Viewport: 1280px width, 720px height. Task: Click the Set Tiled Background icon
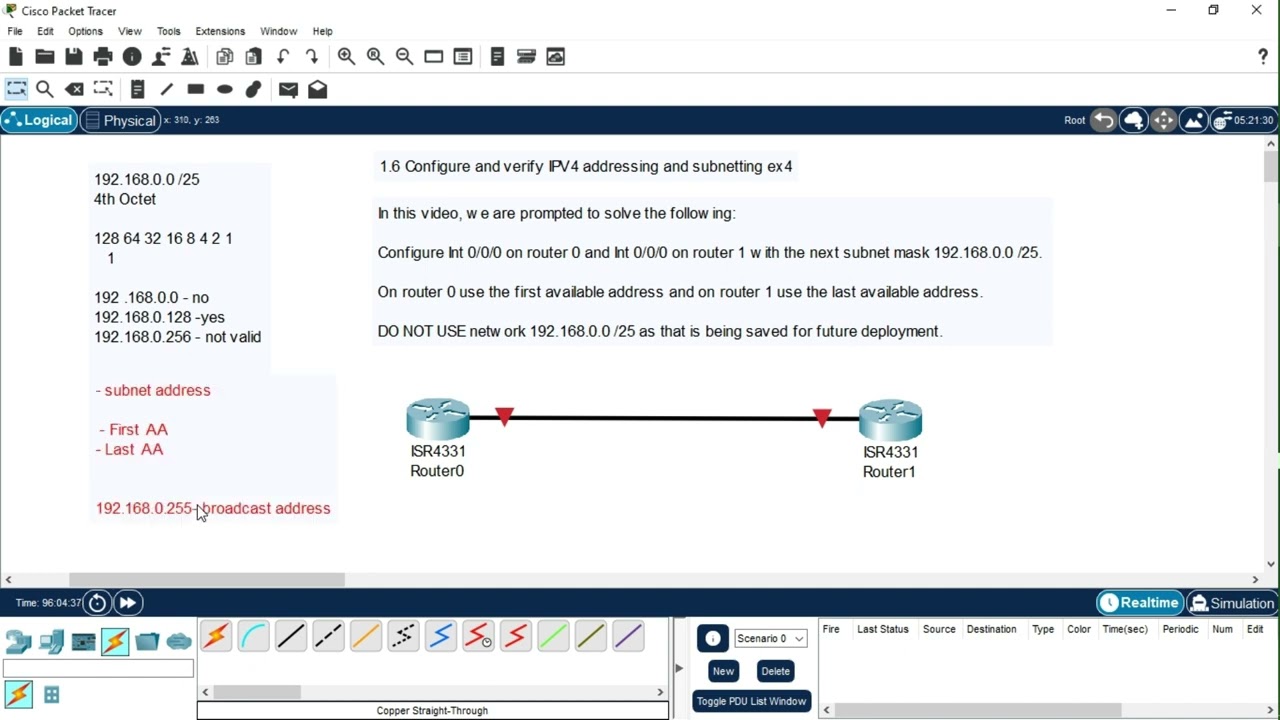pos(1193,120)
